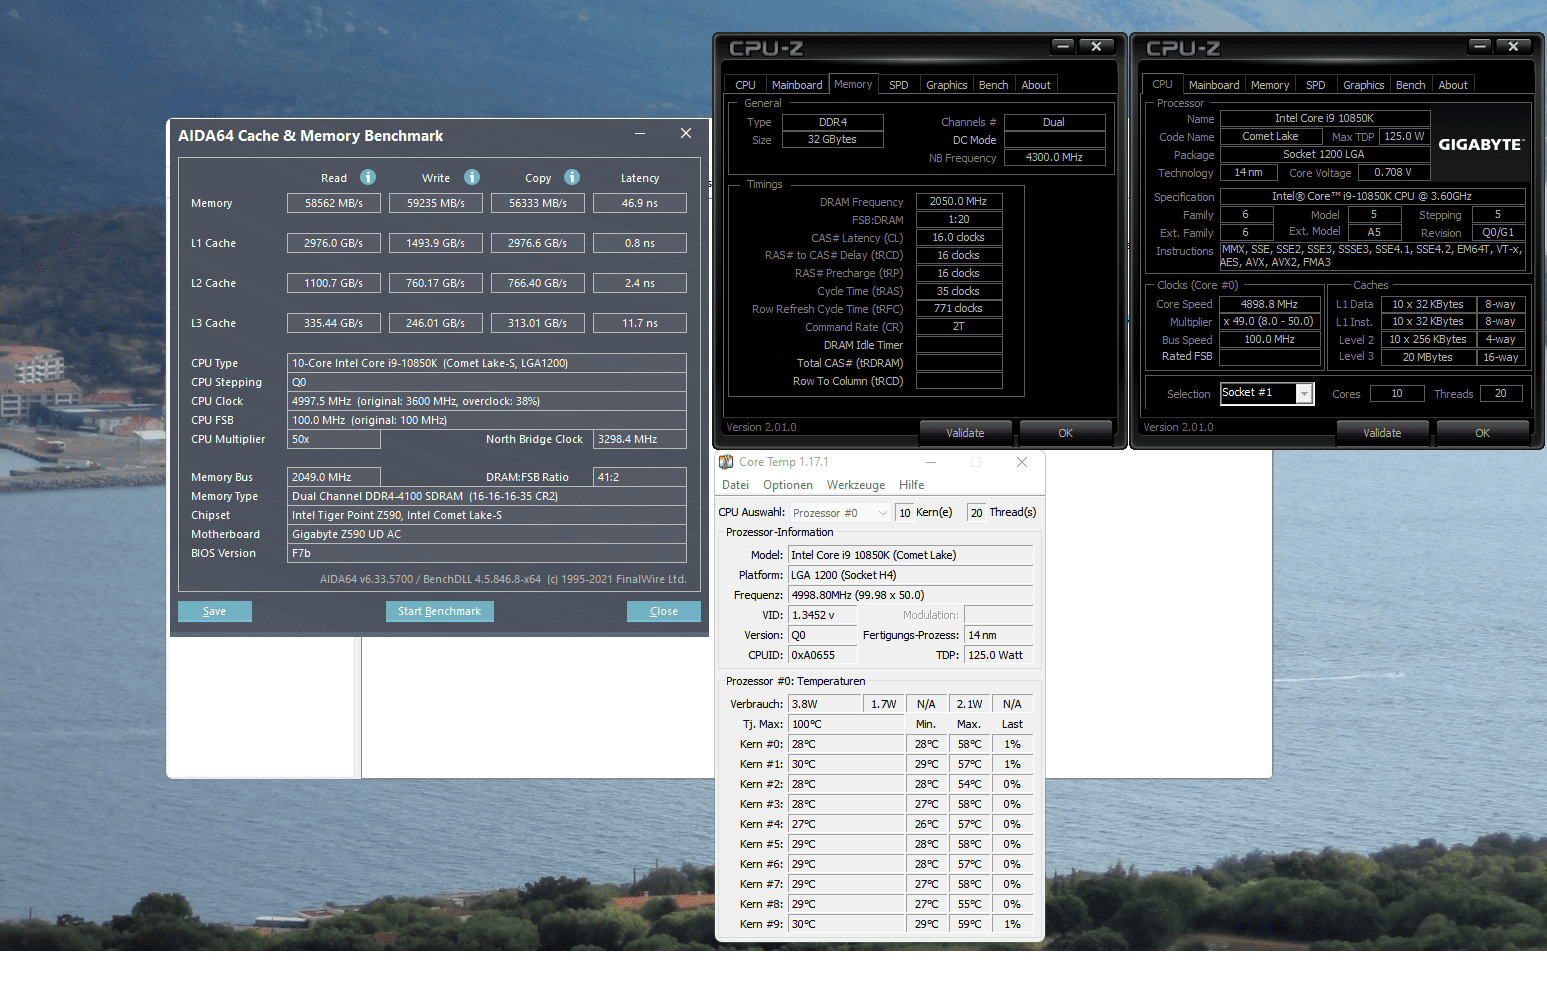Click the Core Temp thermometer title icon
The image size is (1547, 1000).
pyautogui.click(x=726, y=462)
